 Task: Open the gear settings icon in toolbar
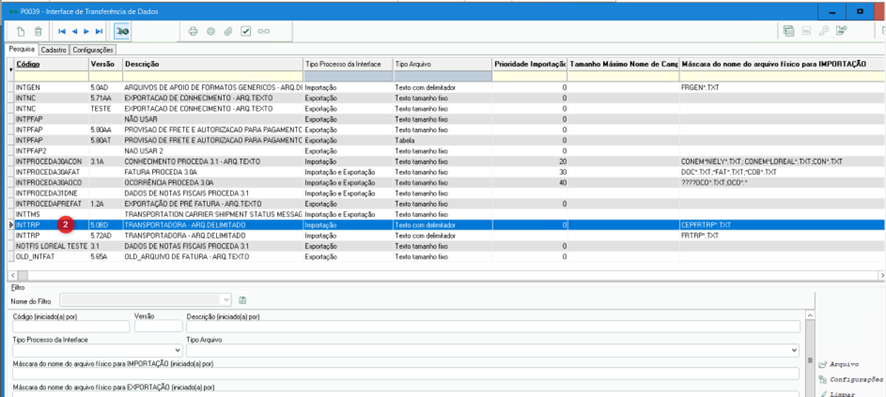(x=211, y=32)
